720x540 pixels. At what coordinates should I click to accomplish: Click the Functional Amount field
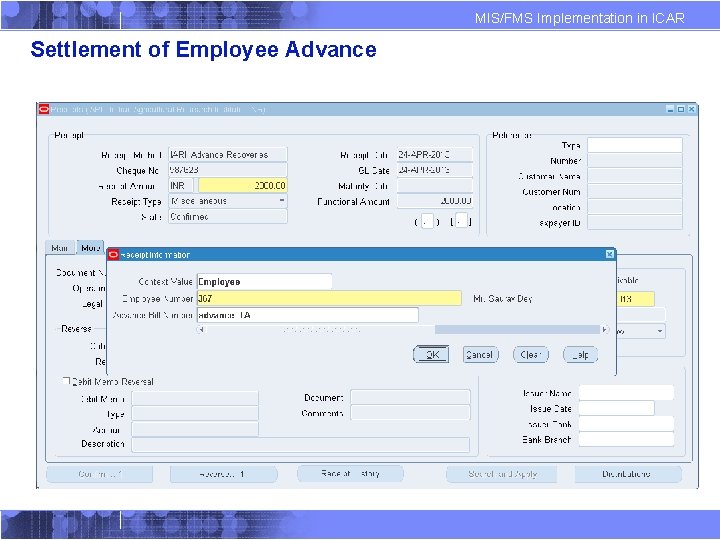(x=434, y=201)
